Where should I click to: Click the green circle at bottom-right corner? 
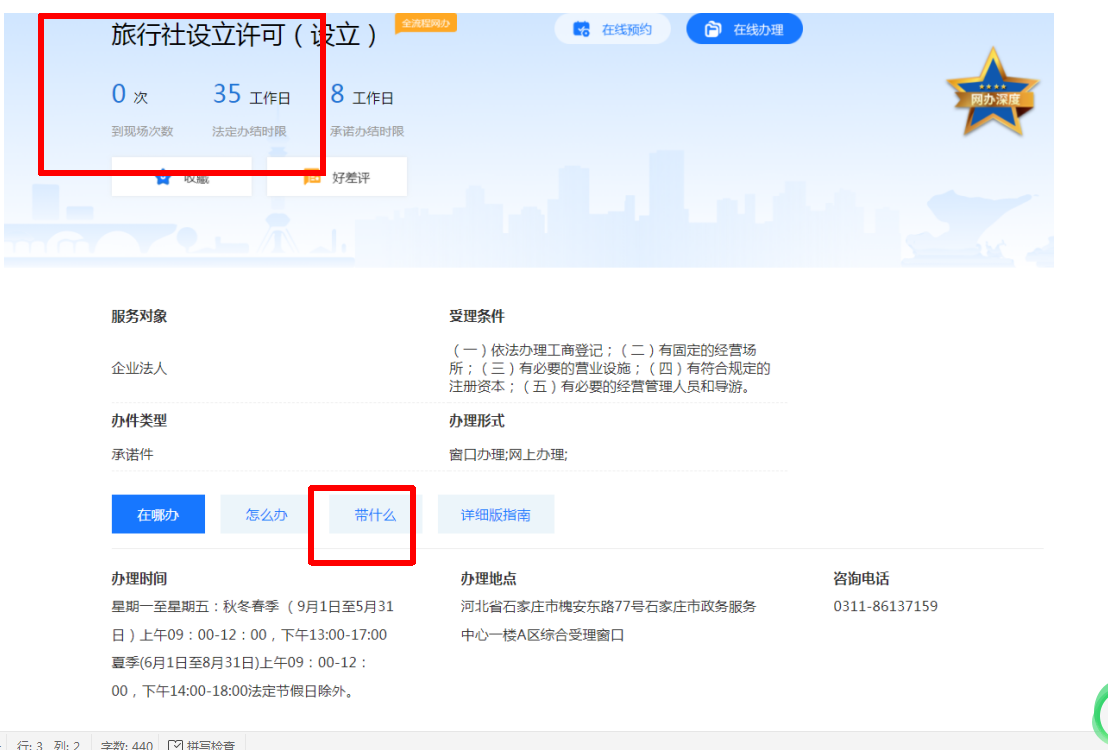[1100, 712]
